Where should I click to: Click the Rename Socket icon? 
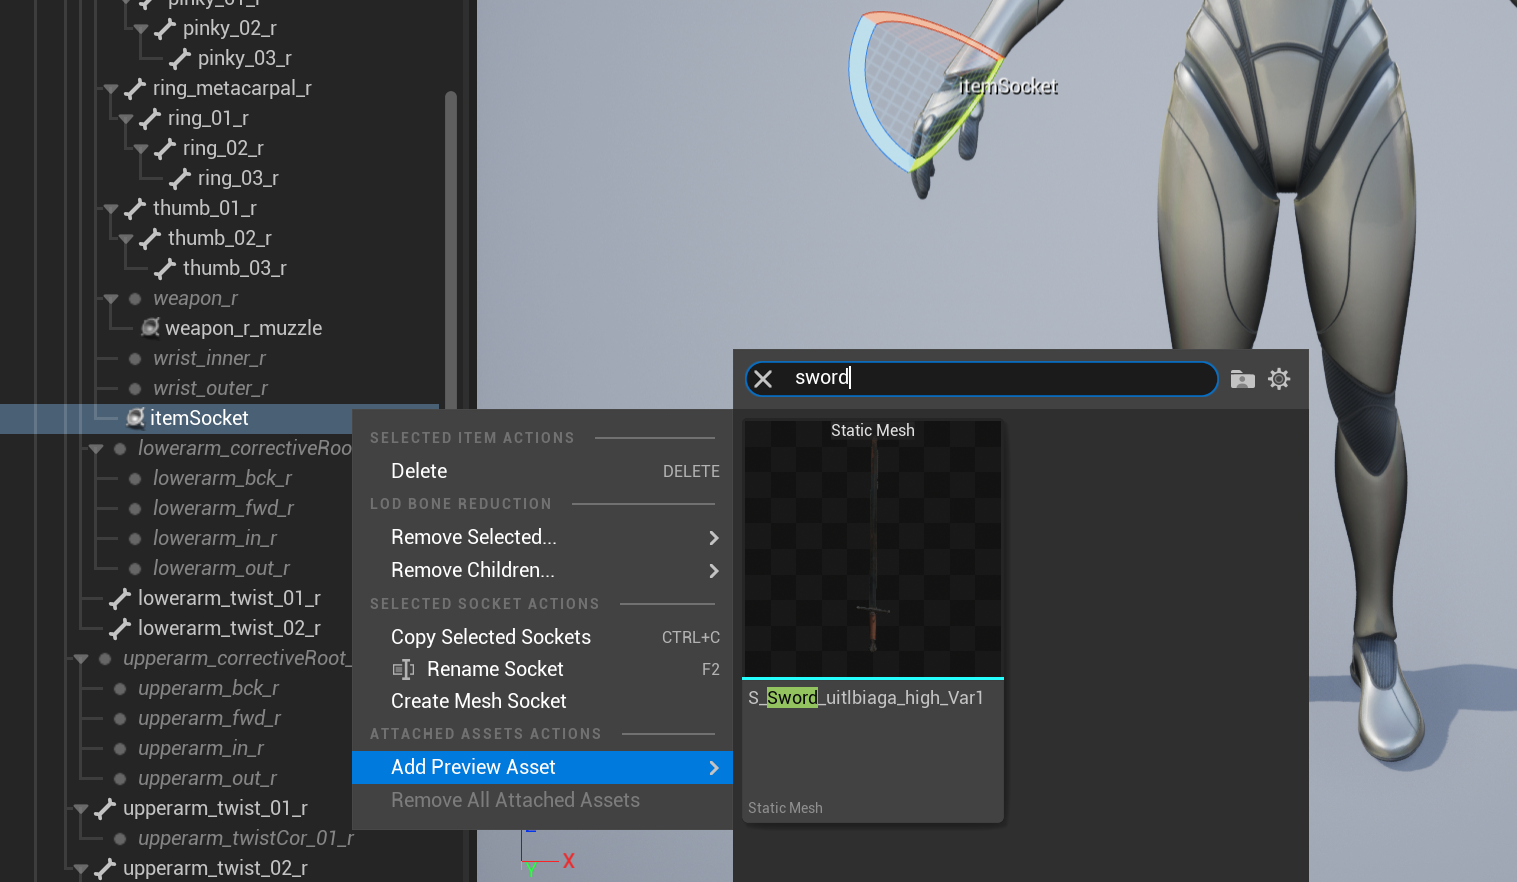[403, 669]
